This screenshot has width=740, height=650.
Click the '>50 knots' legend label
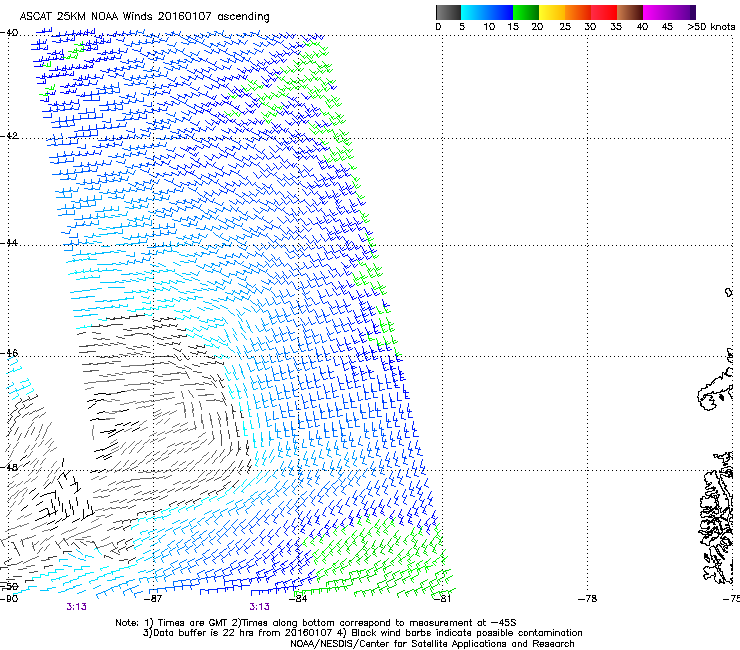click(711, 27)
